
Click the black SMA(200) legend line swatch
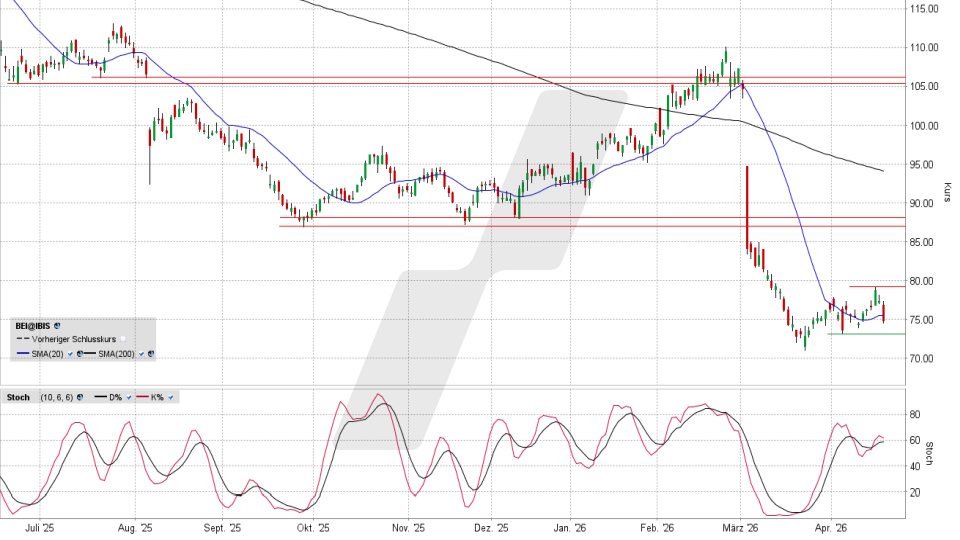click(92, 353)
